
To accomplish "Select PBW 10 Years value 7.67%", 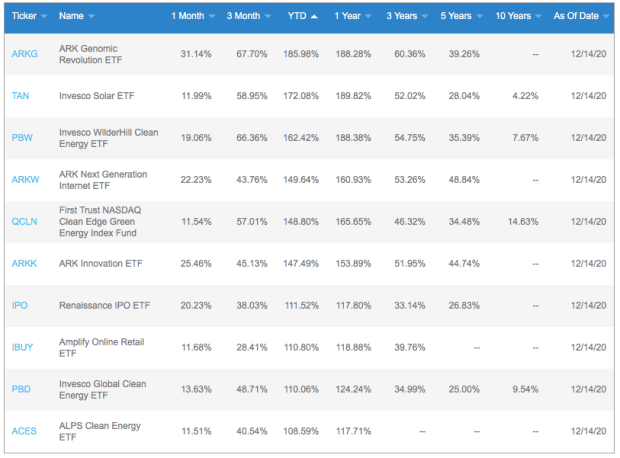I will pyautogui.click(x=525, y=138).
